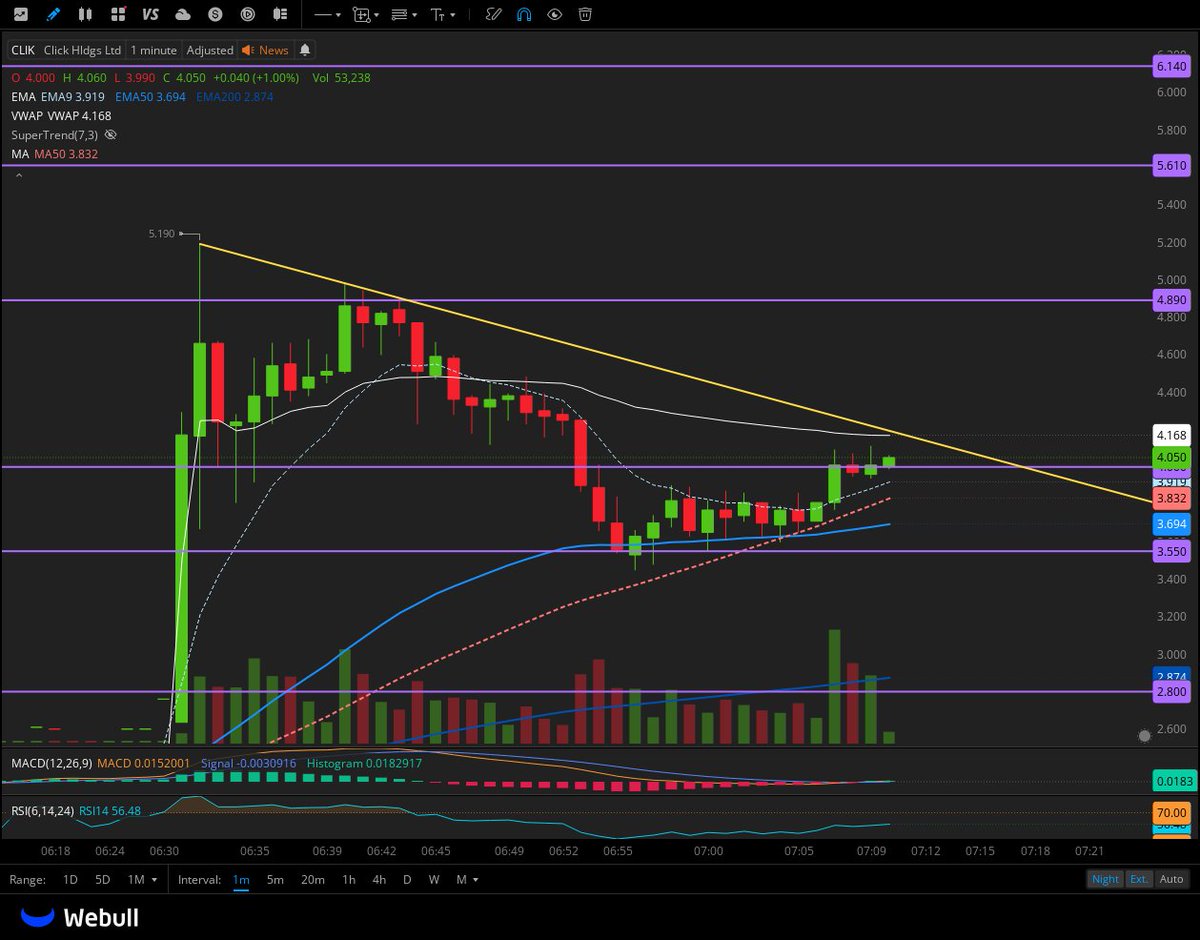
Task: Open the News link
Action: 265,50
